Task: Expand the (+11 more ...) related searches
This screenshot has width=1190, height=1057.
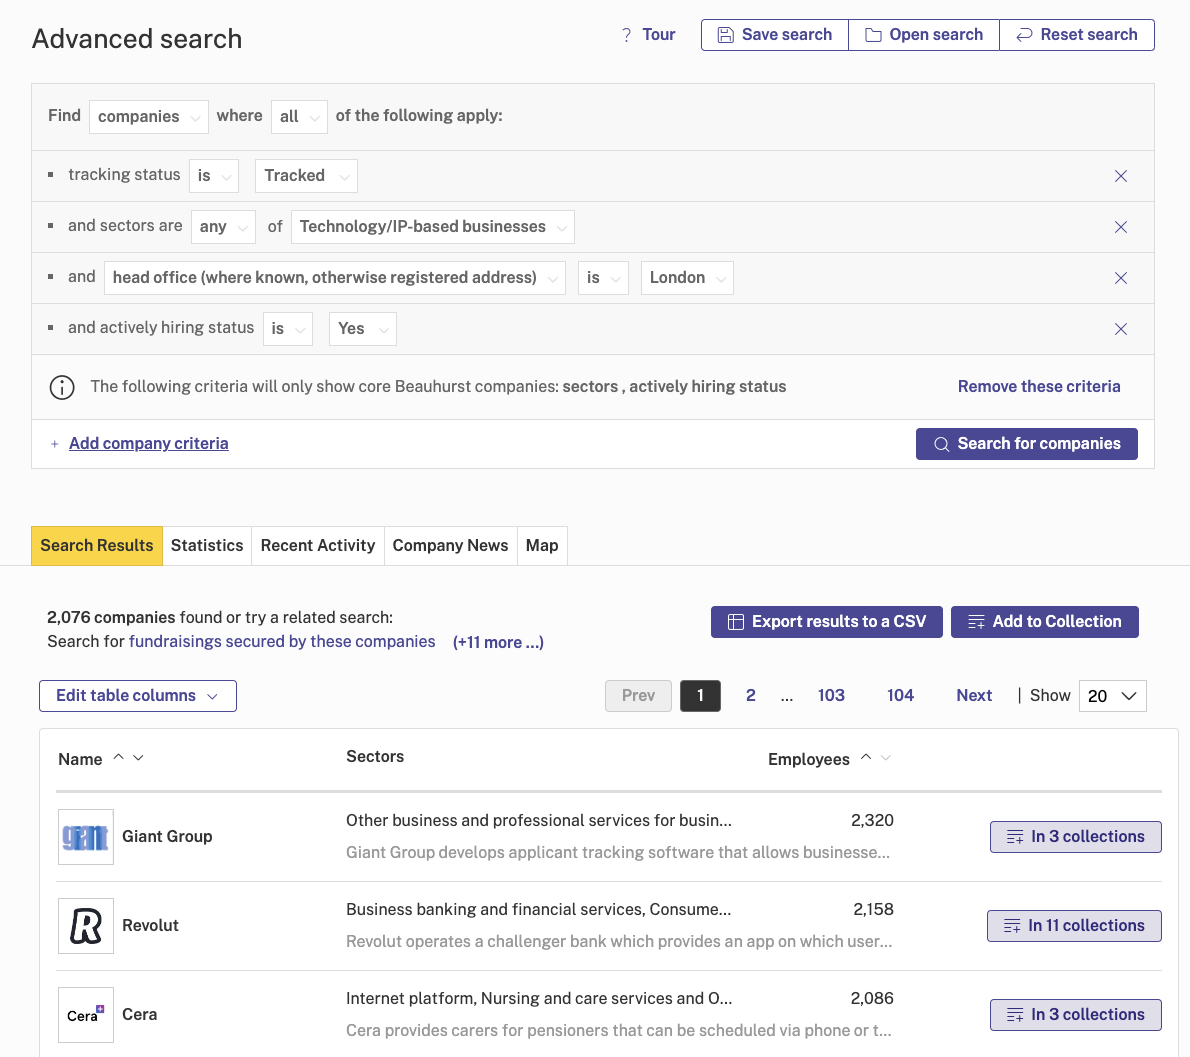Action: click(x=498, y=643)
